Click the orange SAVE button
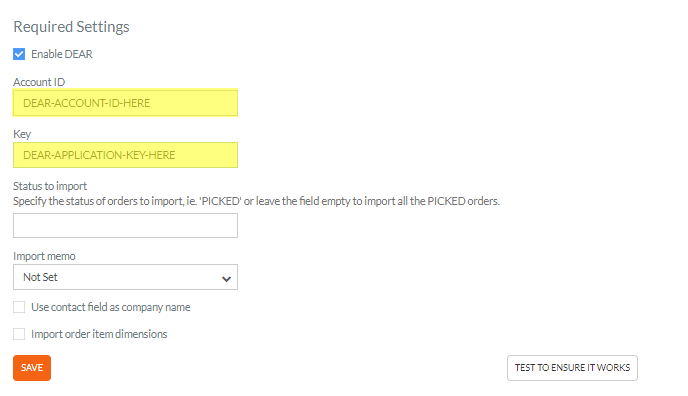The width and height of the screenshot is (688, 396). 32,368
